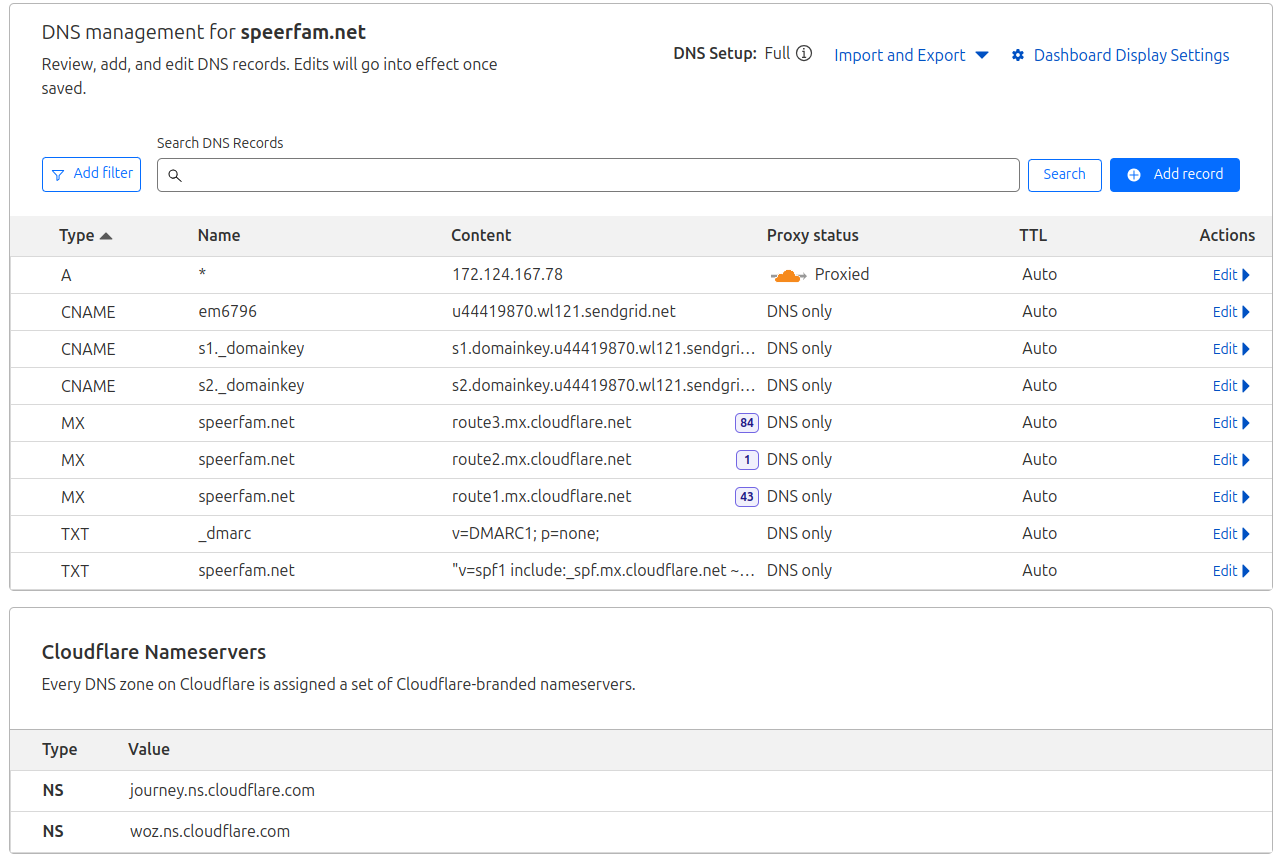Open Dashboard Display Settings link
This screenshot has width=1287, height=861.
pyautogui.click(x=1131, y=56)
